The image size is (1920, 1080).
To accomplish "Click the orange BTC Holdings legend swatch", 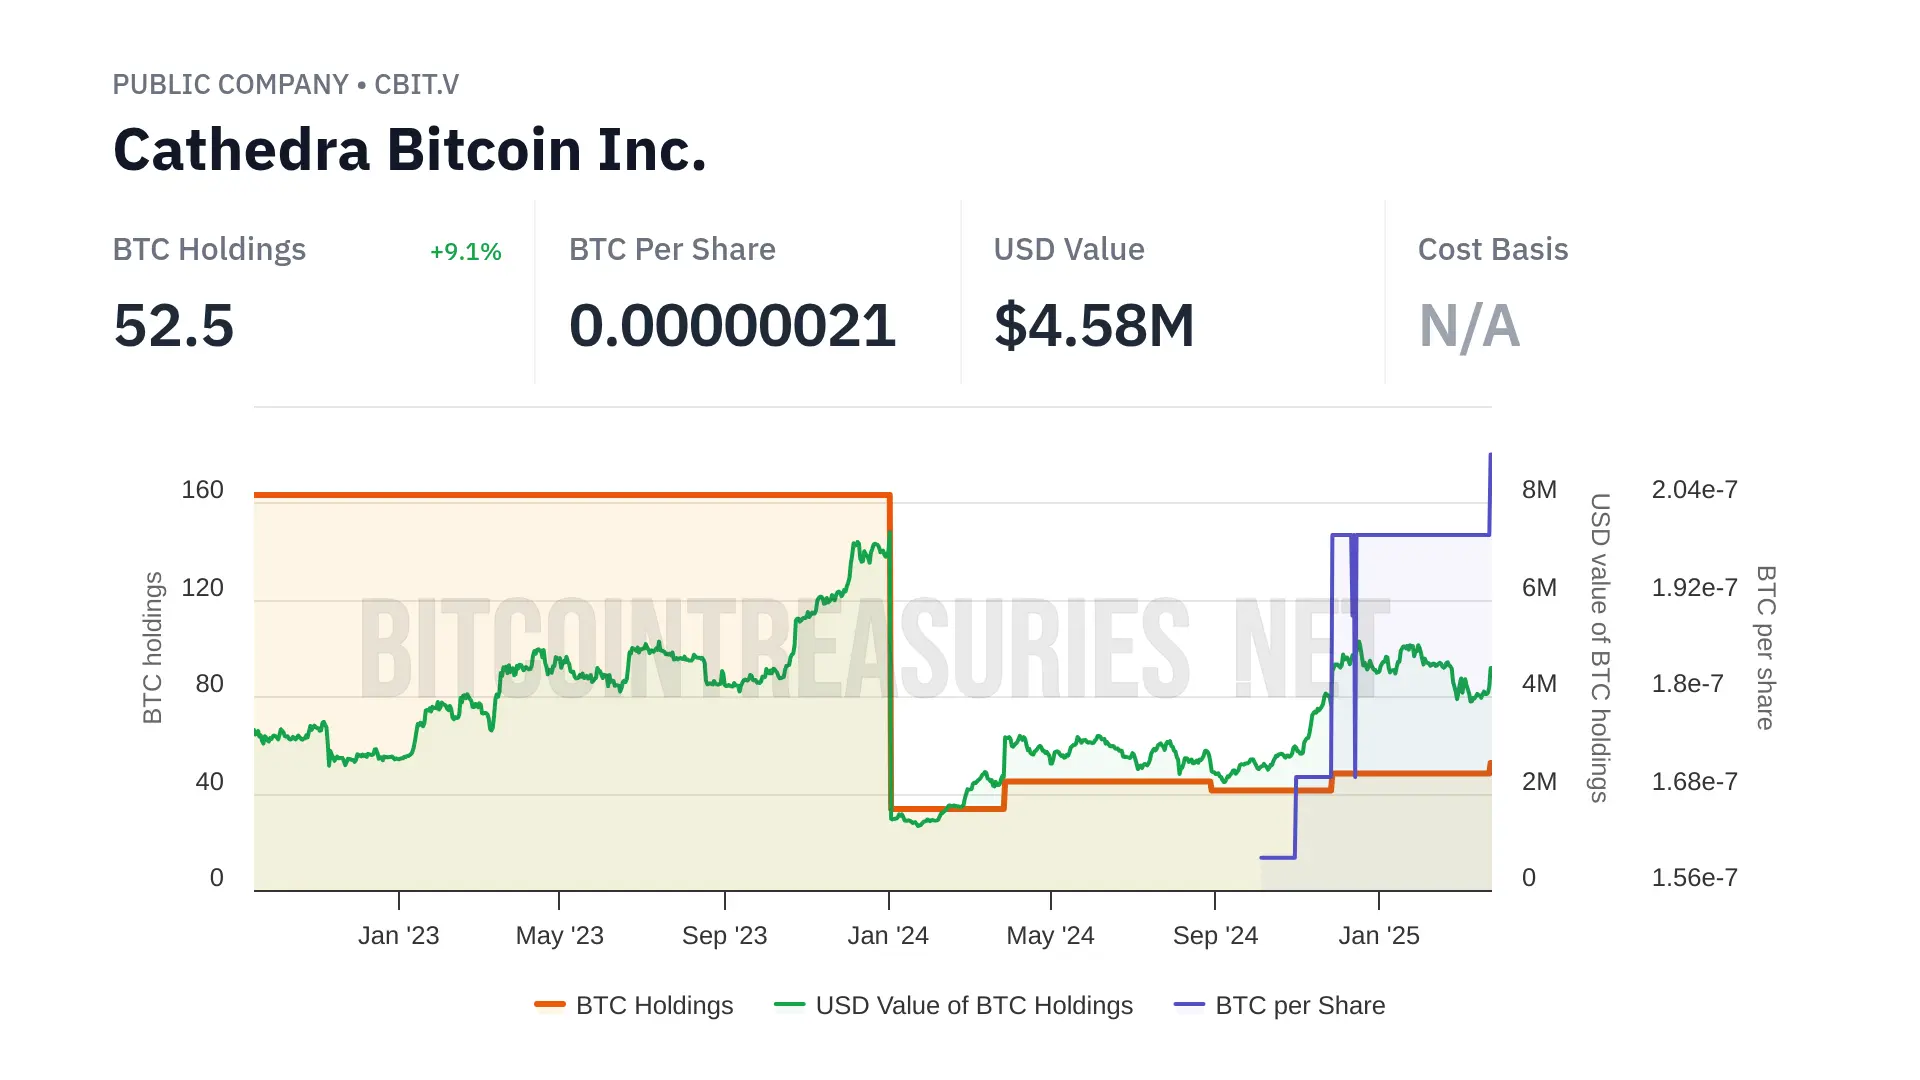I will point(550,1005).
